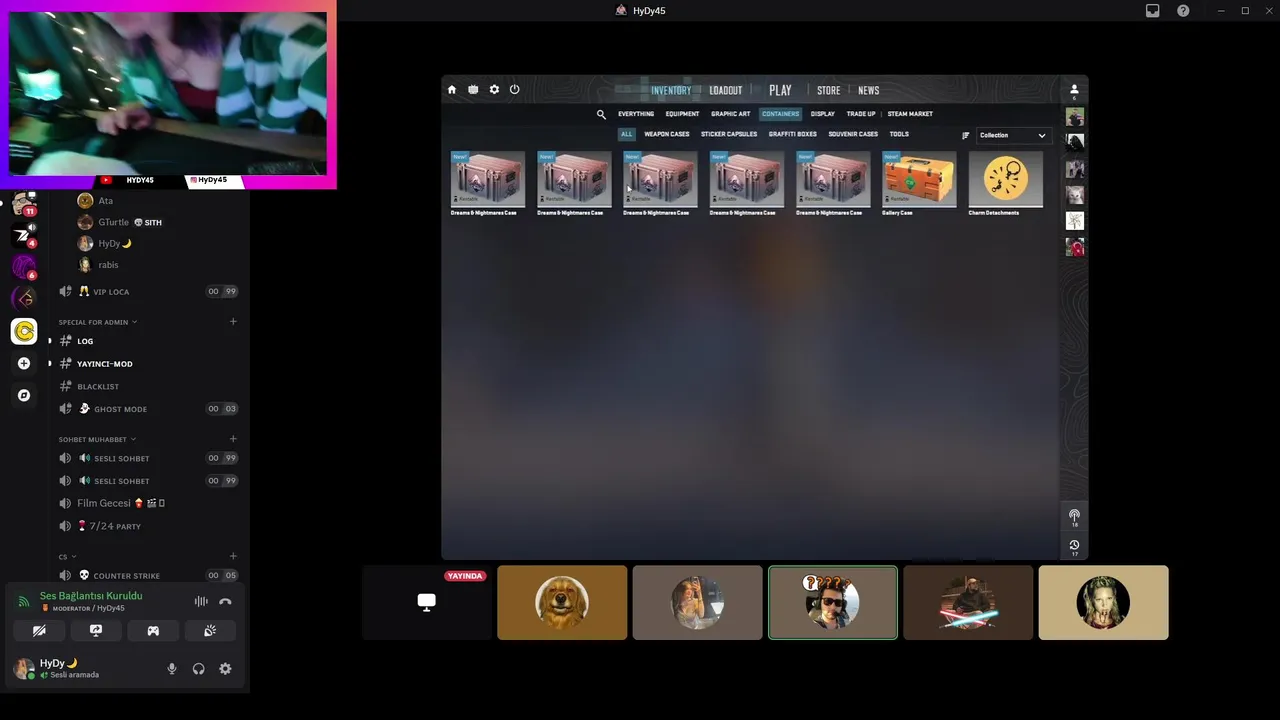1280x720 pixels.
Task: Collapse the CS channel category
Action: [x=67, y=556]
